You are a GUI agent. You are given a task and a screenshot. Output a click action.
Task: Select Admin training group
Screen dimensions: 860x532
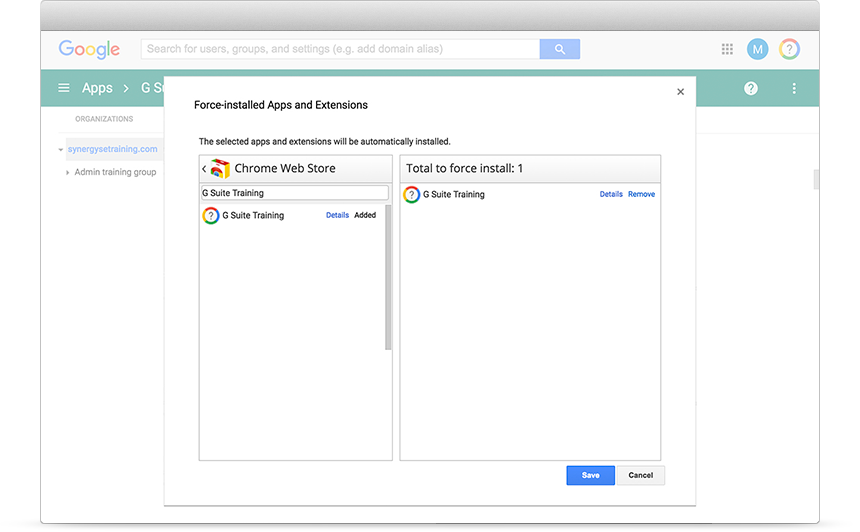pyautogui.click(x=115, y=172)
